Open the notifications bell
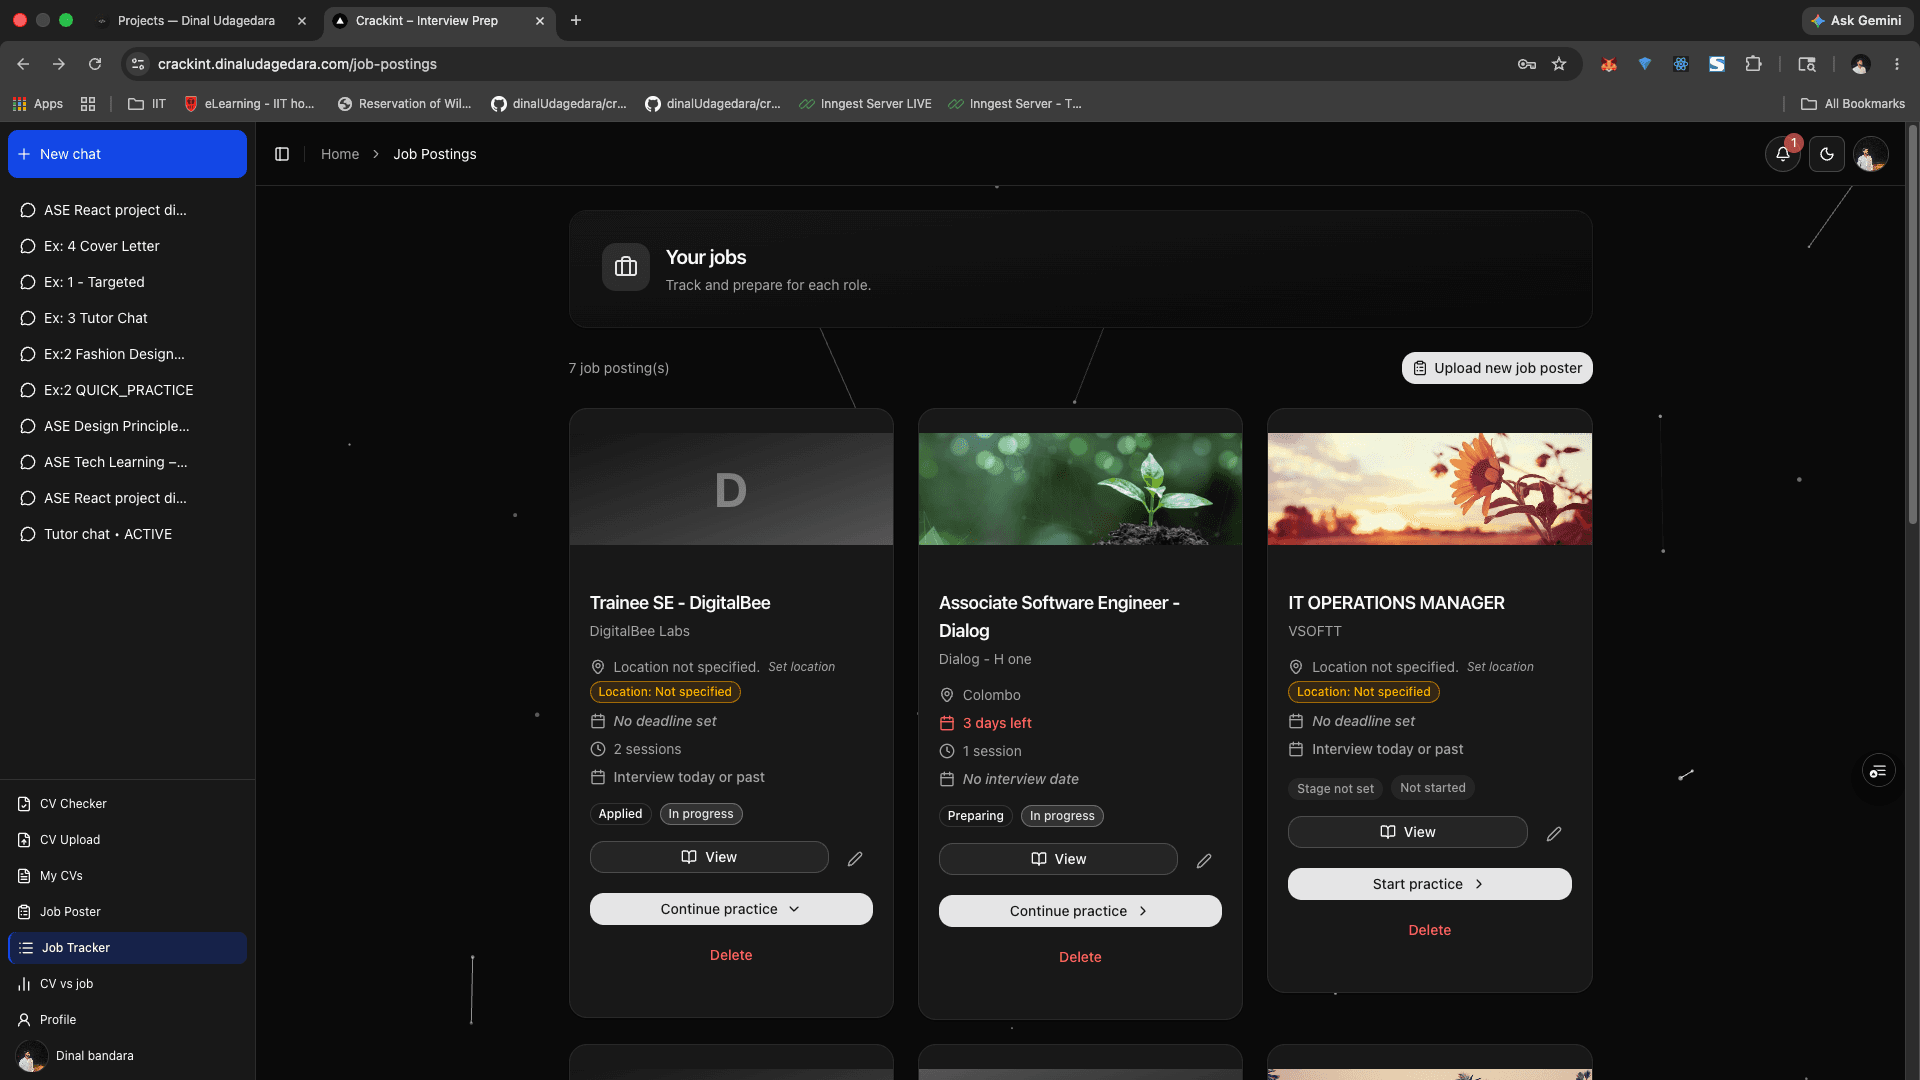Image resolution: width=1920 pixels, height=1080 pixels. (1783, 154)
